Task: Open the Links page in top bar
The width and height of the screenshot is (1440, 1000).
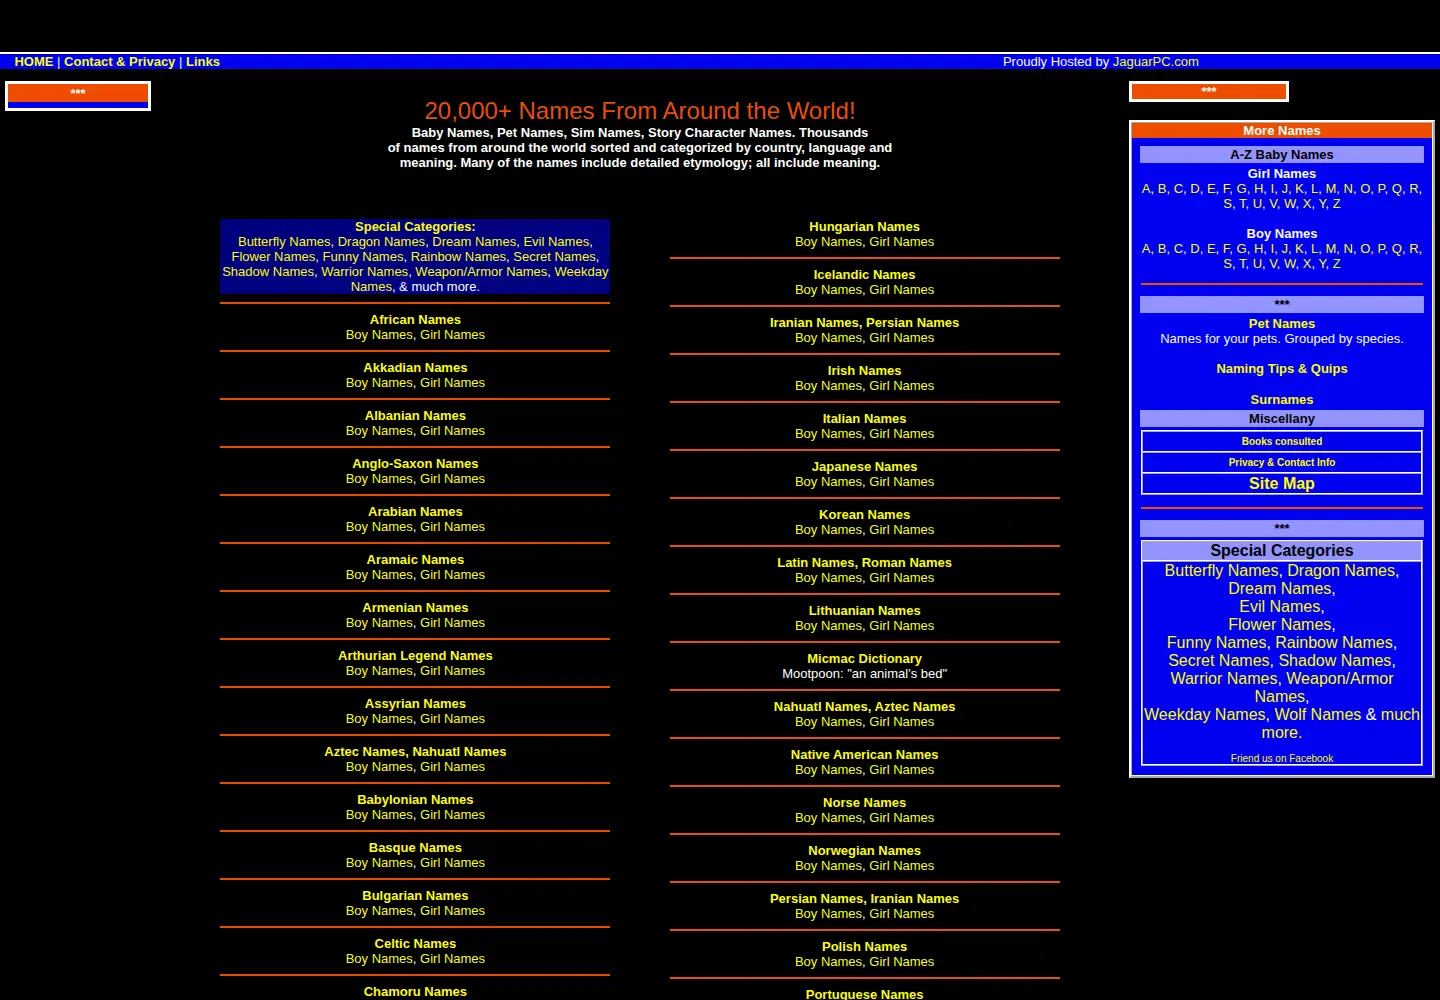Action: [203, 62]
